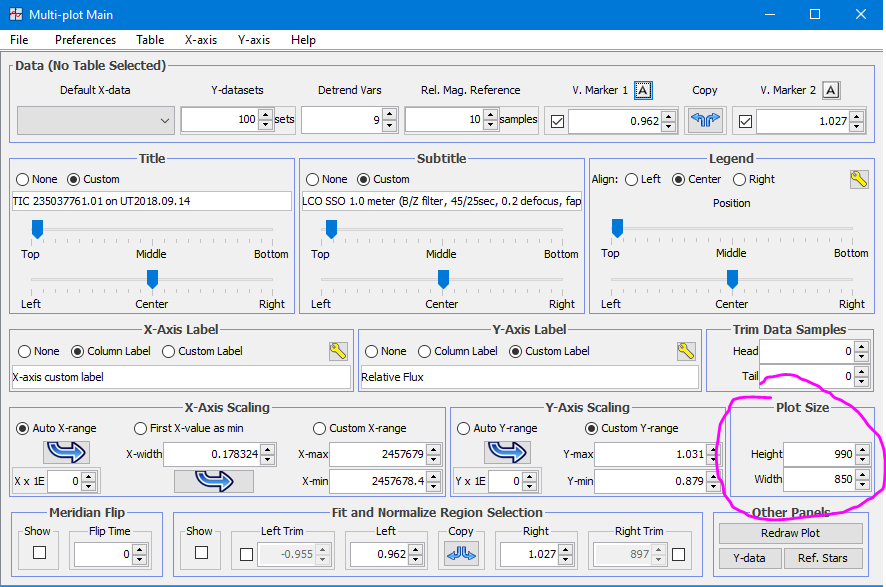Open Y-Axis Label wrench settings icon
The height and width of the screenshot is (587, 886).
tap(685, 351)
